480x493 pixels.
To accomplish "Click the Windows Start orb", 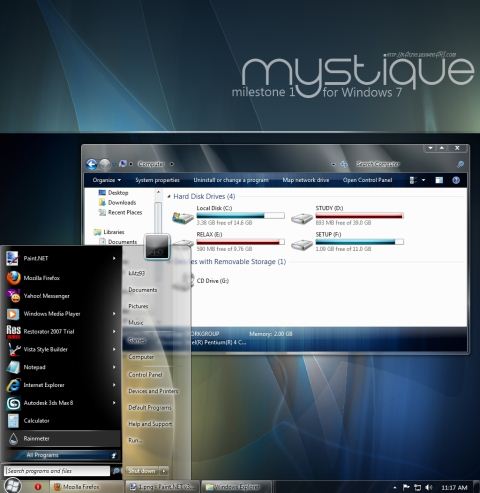I will tap(13, 486).
